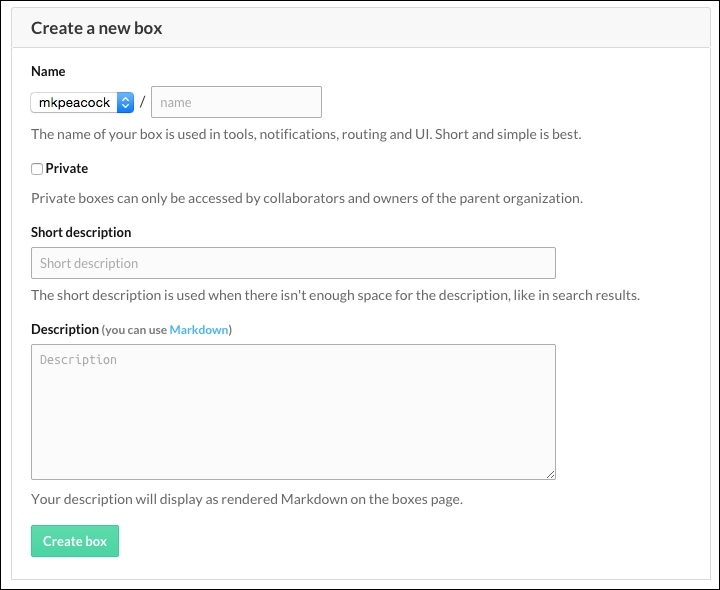Focus the box name input field
720x590 pixels.
click(236, 102)
